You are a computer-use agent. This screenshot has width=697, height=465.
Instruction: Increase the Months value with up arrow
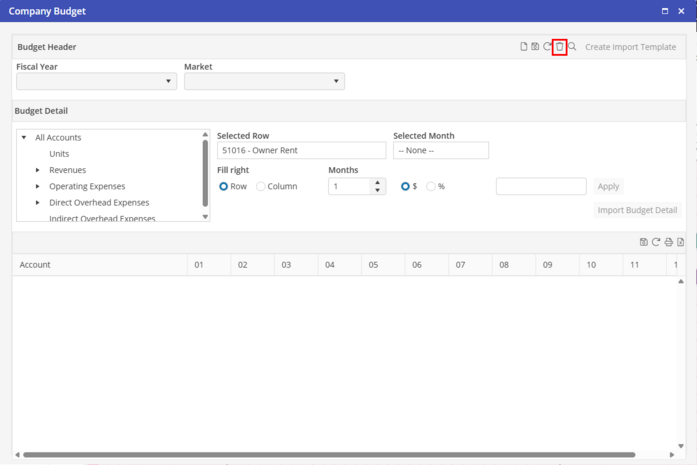(377, 182)
